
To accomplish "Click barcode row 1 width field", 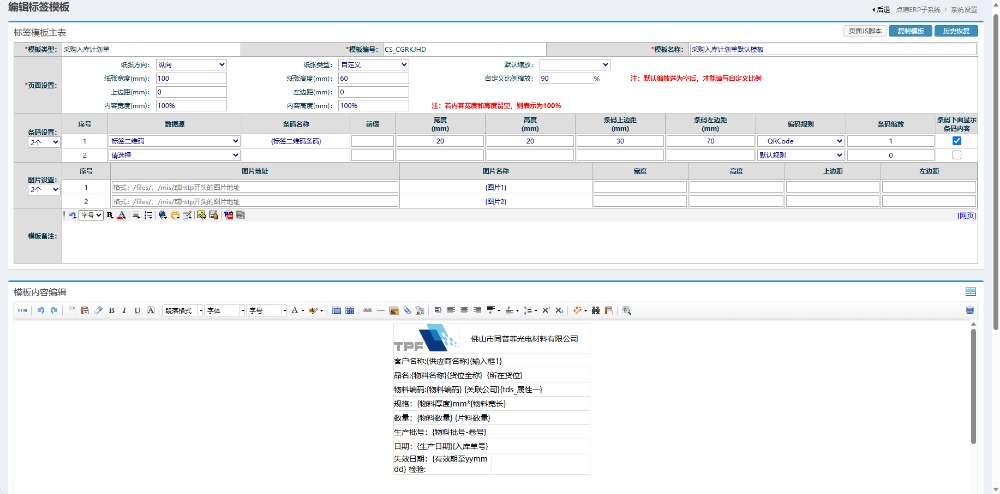I will point(440,141).
